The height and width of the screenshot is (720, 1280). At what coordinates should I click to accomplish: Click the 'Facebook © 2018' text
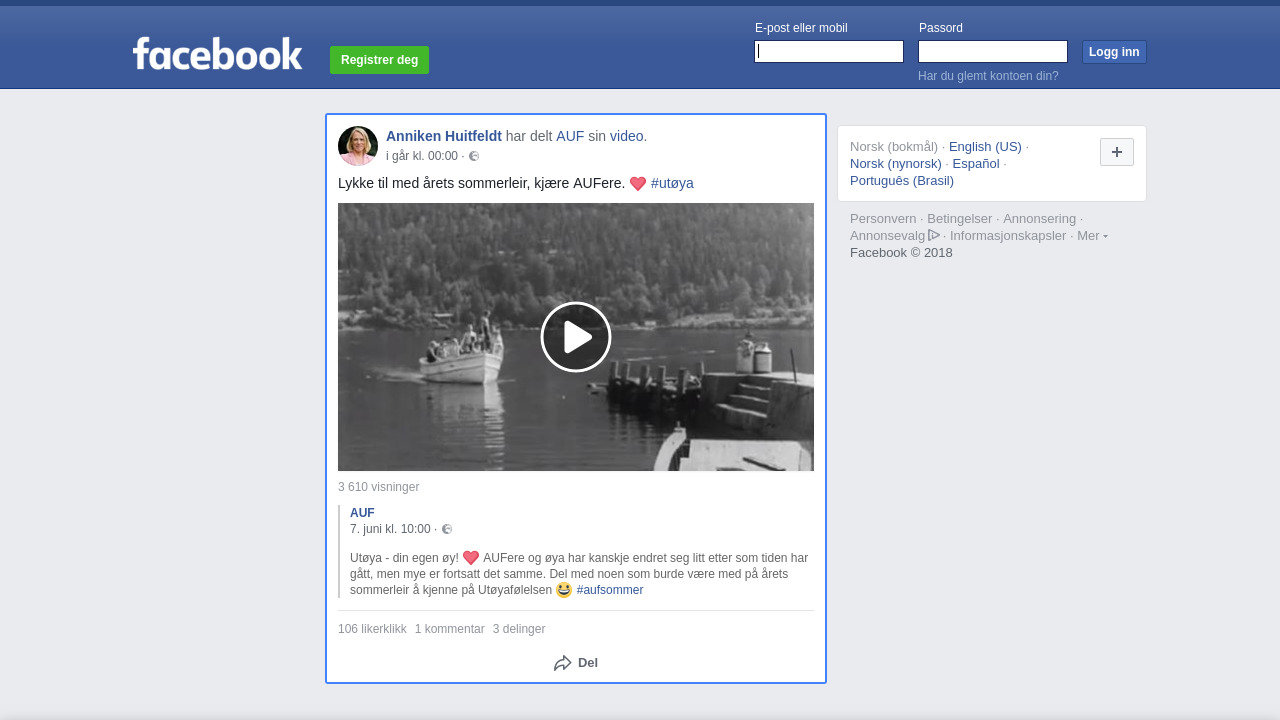[901, 253]
